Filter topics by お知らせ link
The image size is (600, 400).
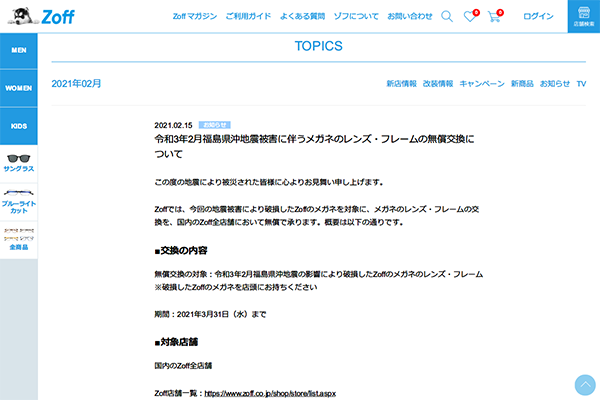pyautogui.click(x=554, y=84)
